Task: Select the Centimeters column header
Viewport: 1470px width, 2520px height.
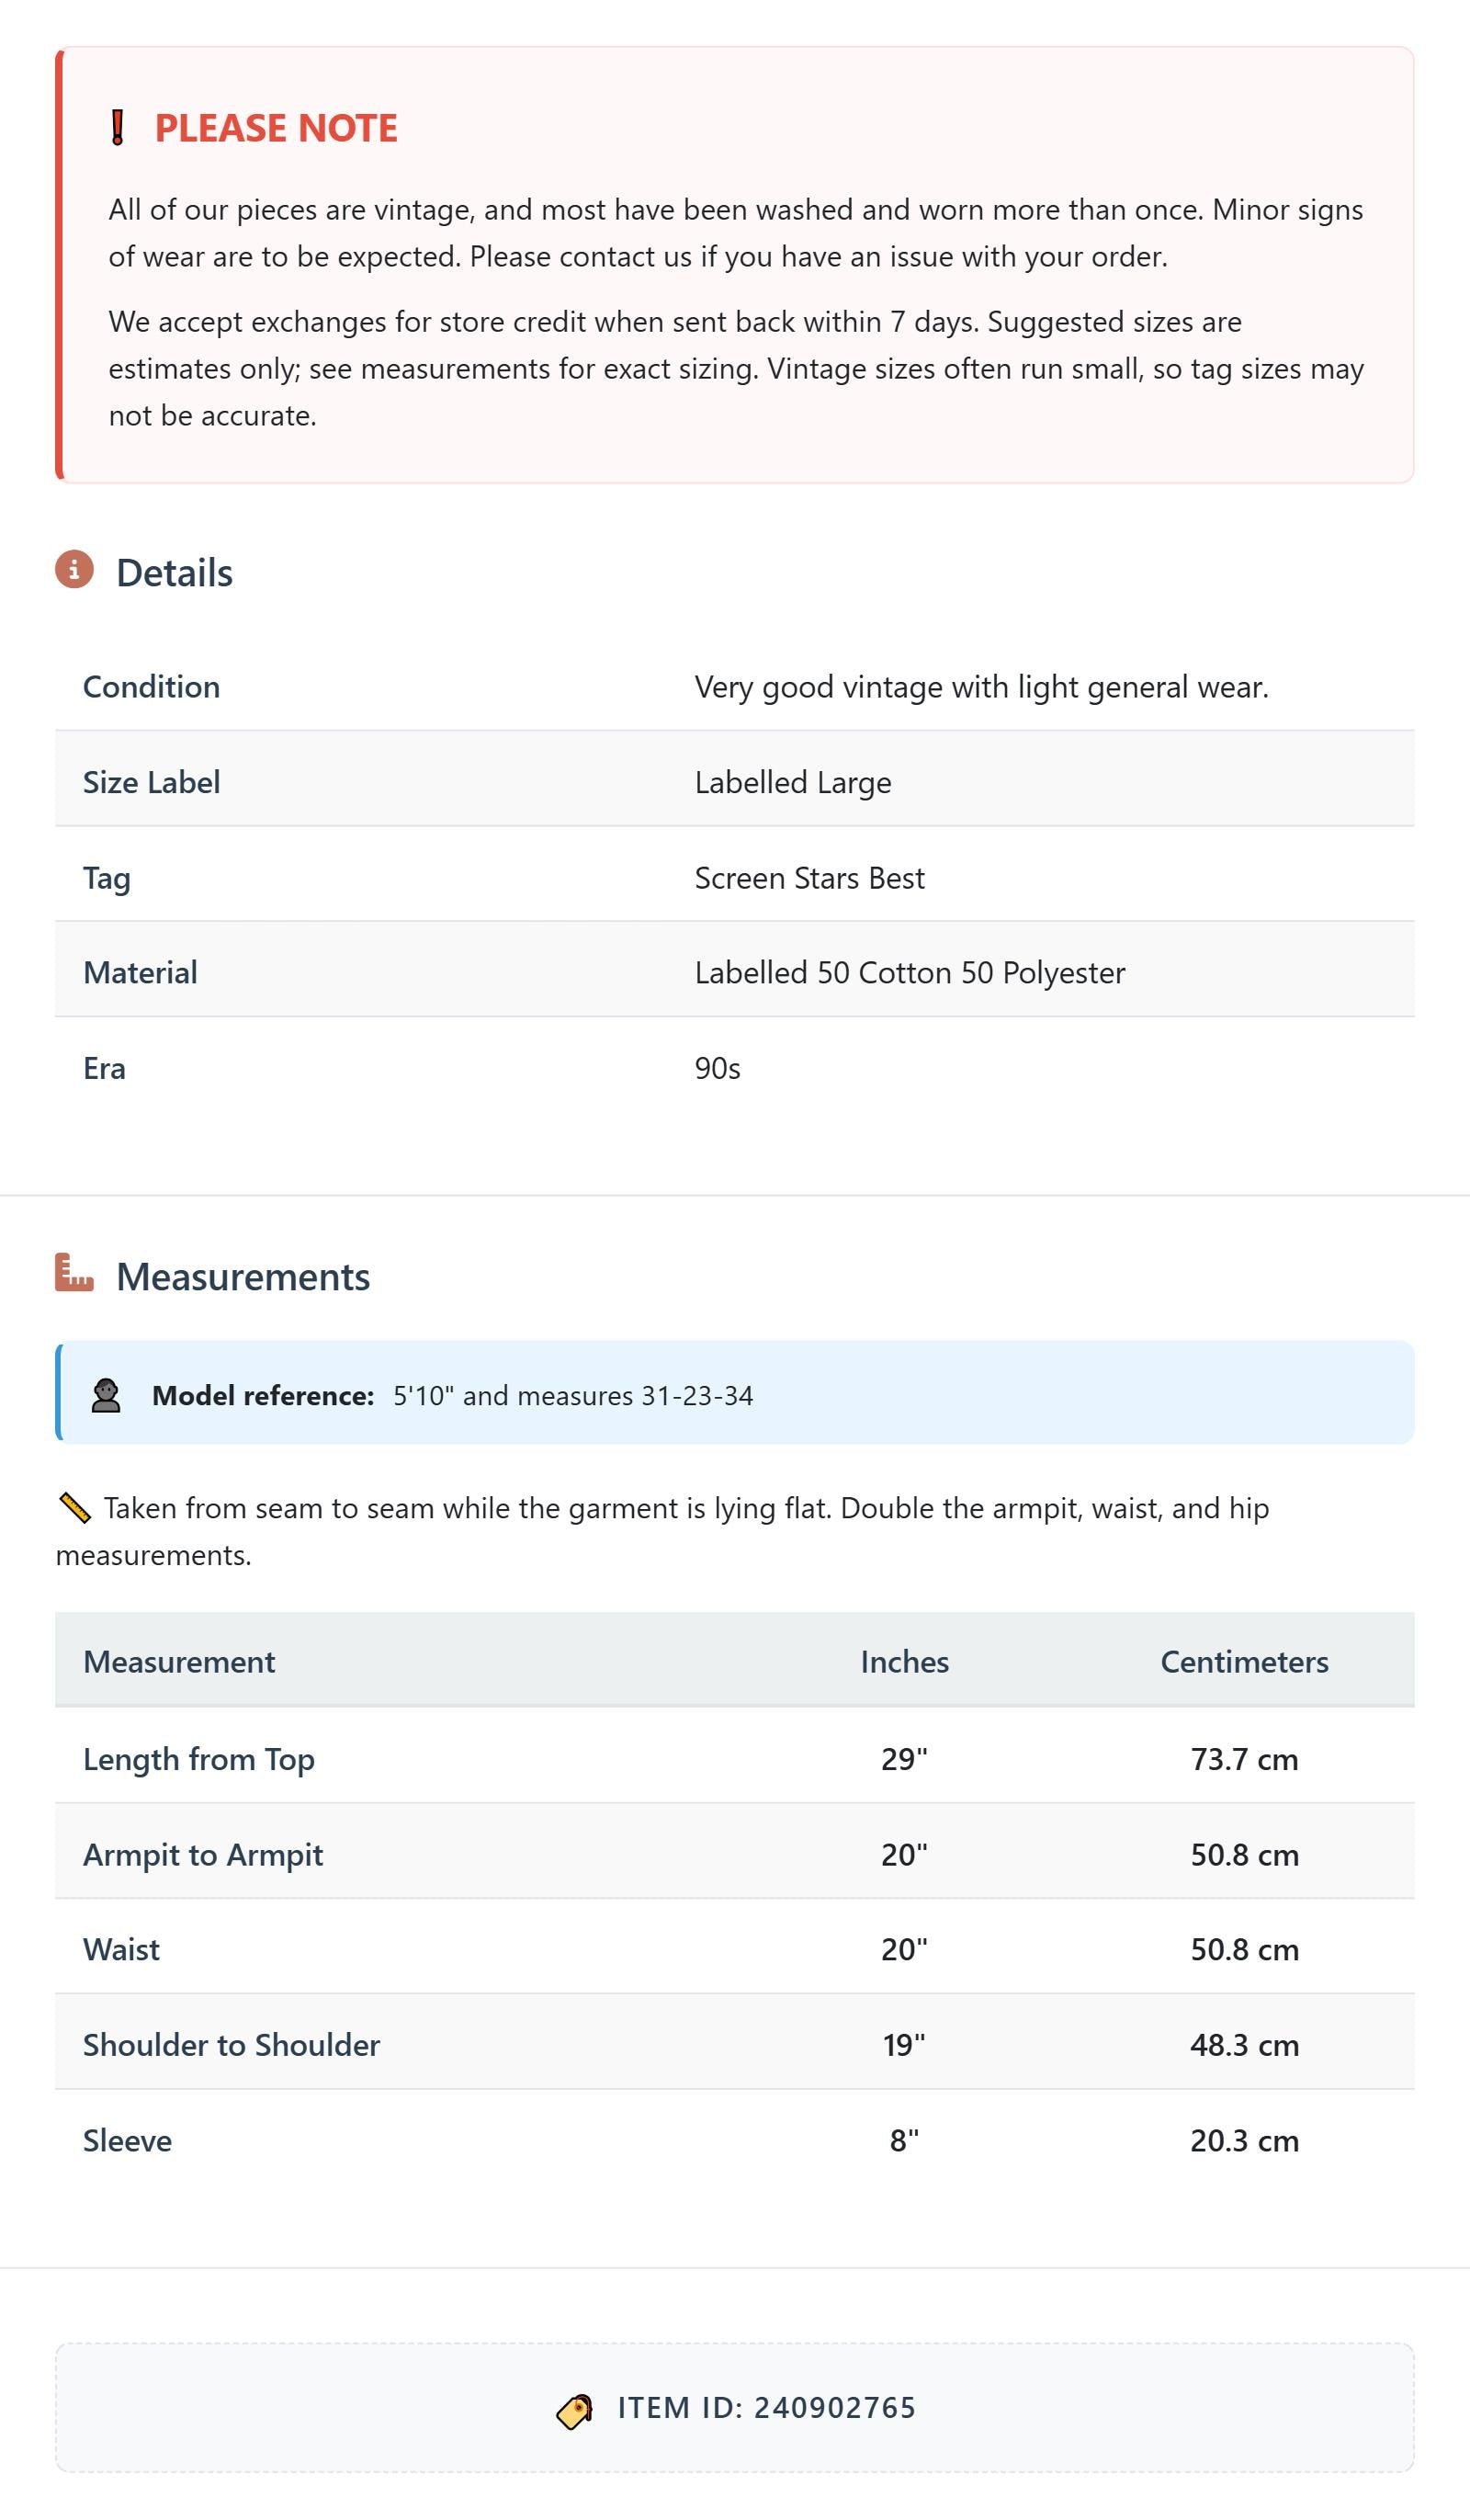Action: coord(1244,1662)
